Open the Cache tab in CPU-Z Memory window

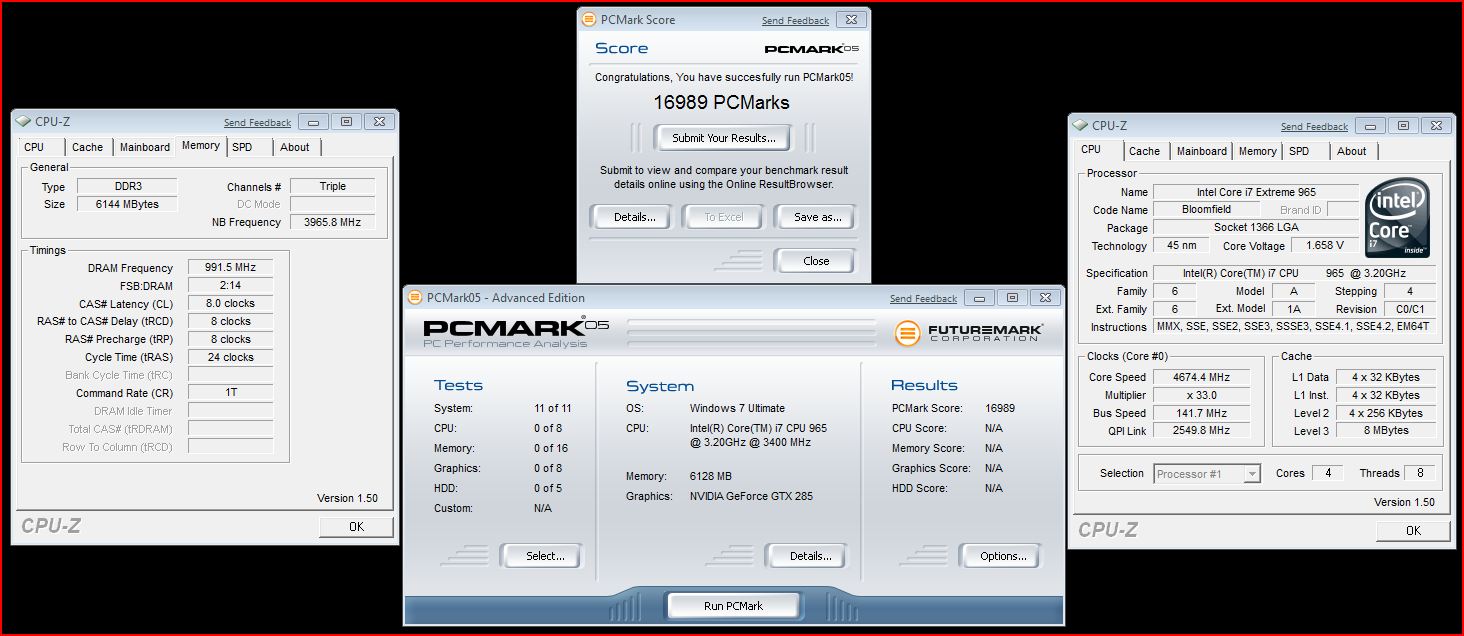tap(87, 147)
